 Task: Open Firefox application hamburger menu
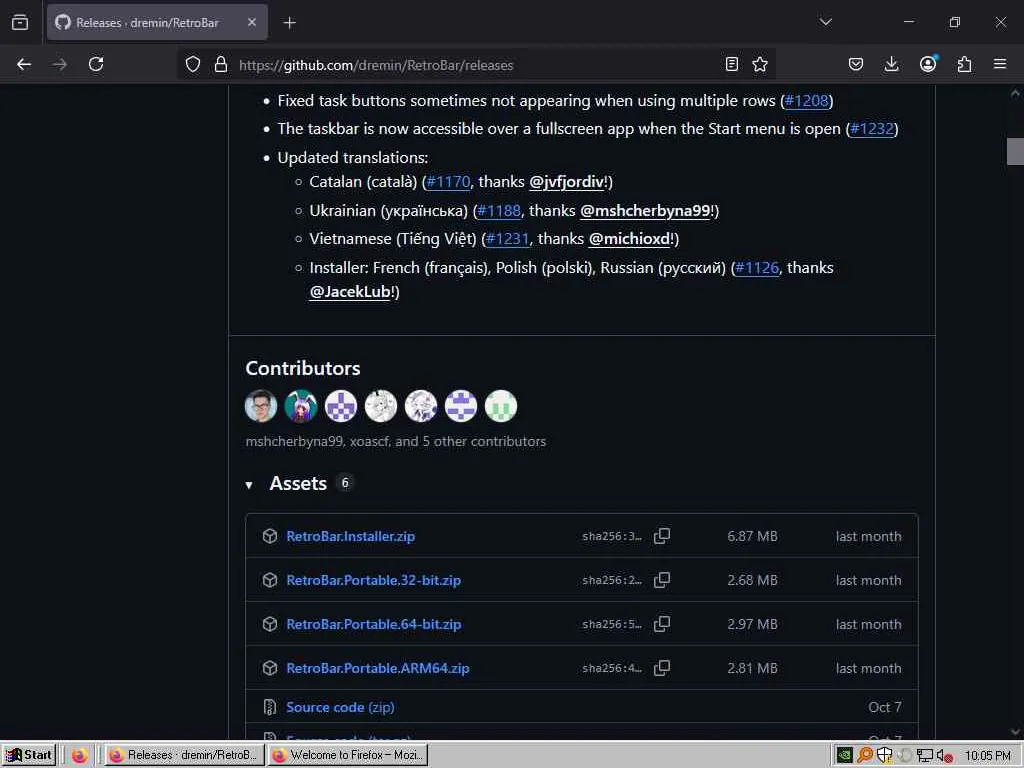(1000, 64)
